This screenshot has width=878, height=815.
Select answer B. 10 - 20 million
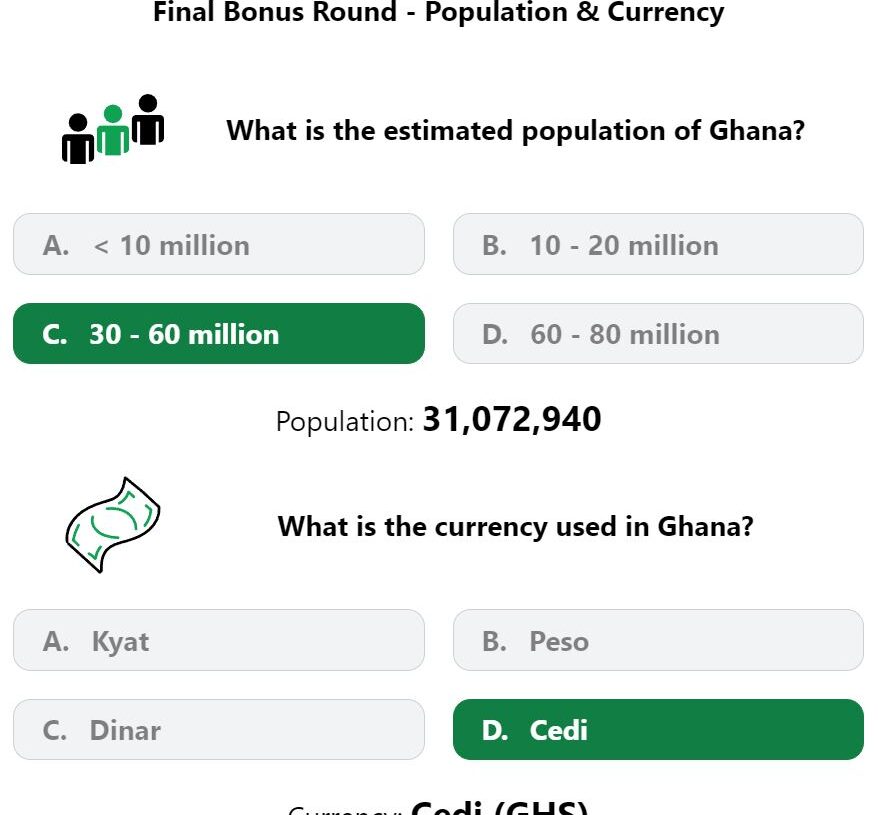coord(658,244)
